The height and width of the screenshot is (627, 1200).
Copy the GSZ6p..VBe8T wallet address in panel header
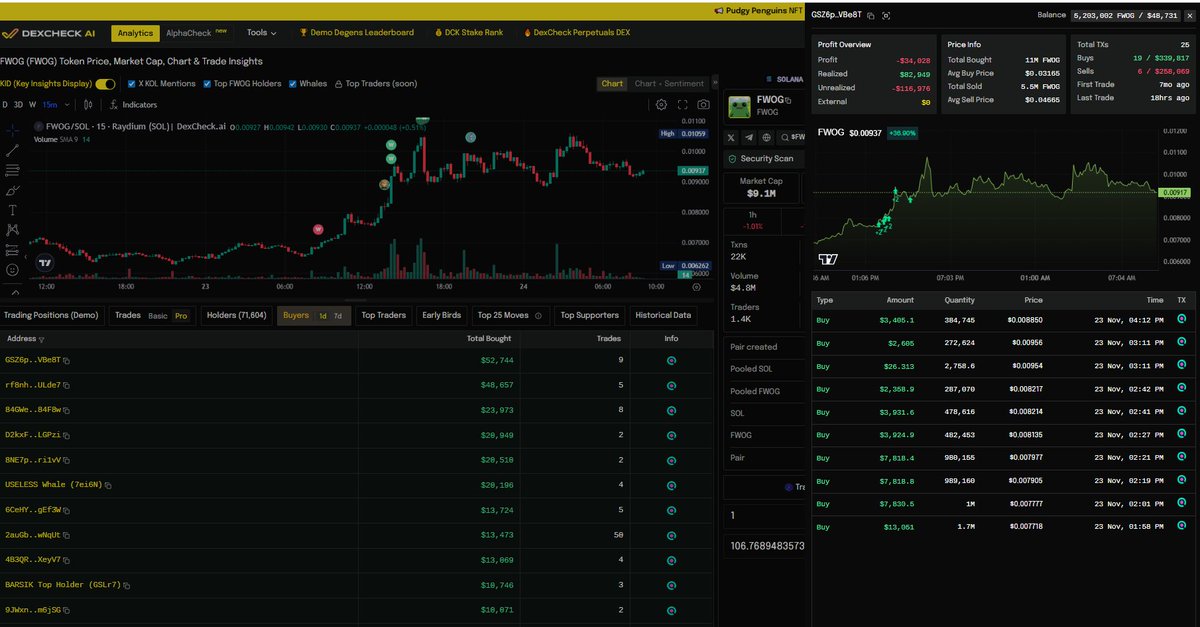pyautogui.click(x=871, y=16)
